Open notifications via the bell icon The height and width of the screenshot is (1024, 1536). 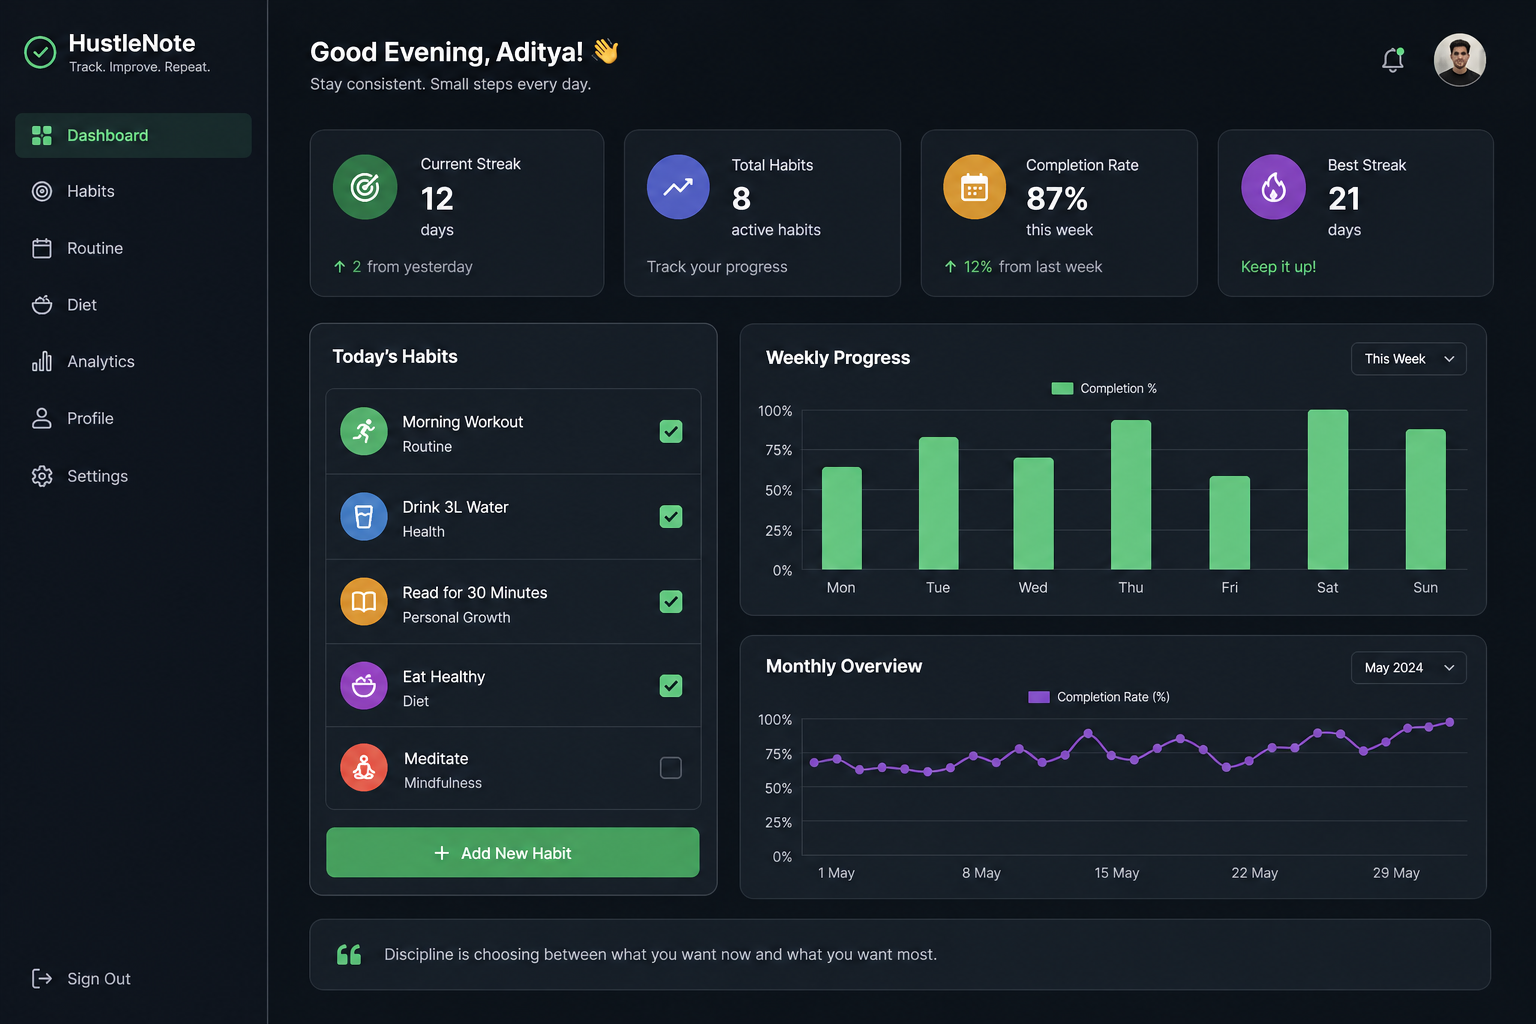[1393, 60]
